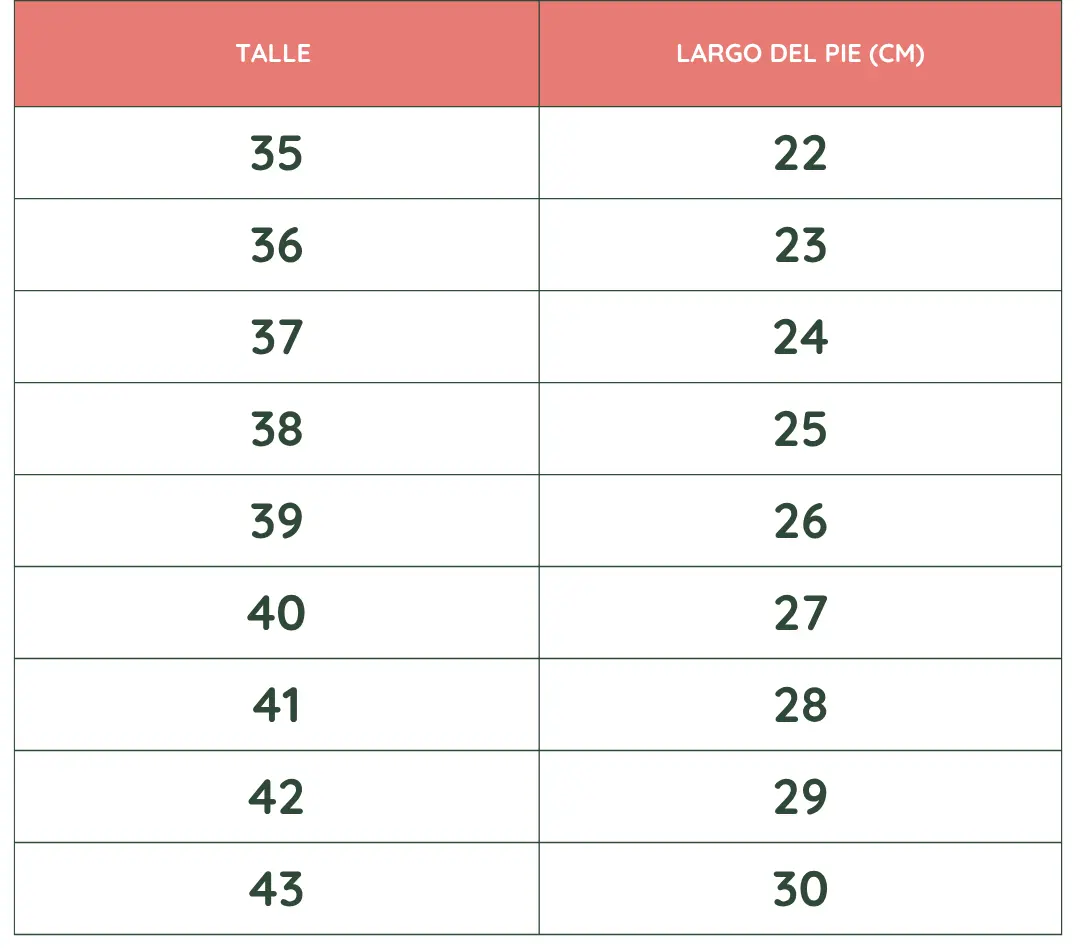Image resolution: width=1080 pixels, height=950 pixels.
Task: Click the 26 cm foot length cell
Action: click(800, 521)
